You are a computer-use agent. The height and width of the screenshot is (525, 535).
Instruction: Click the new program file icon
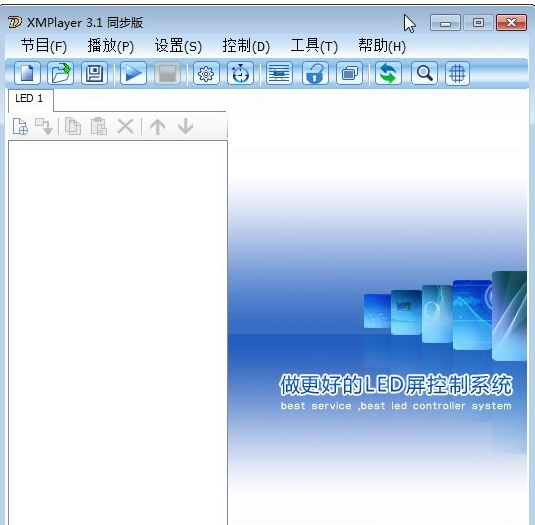pyautogui.click(x=27, y=73)
